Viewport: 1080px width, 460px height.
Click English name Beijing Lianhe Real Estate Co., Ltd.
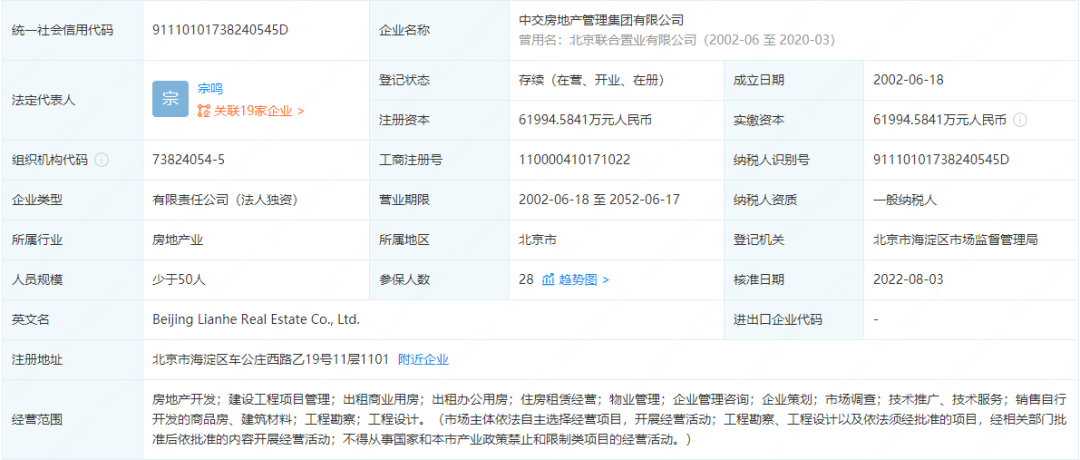[x=256, y=320]
